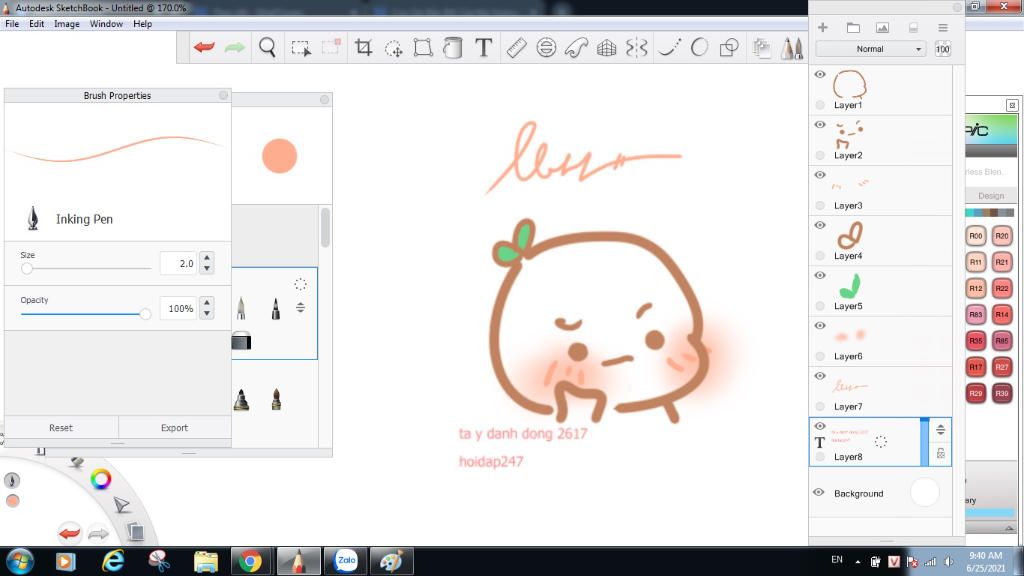Click the brush set reorder arrows
This screenshot has height=576, width=1024.
coord(300,307)
